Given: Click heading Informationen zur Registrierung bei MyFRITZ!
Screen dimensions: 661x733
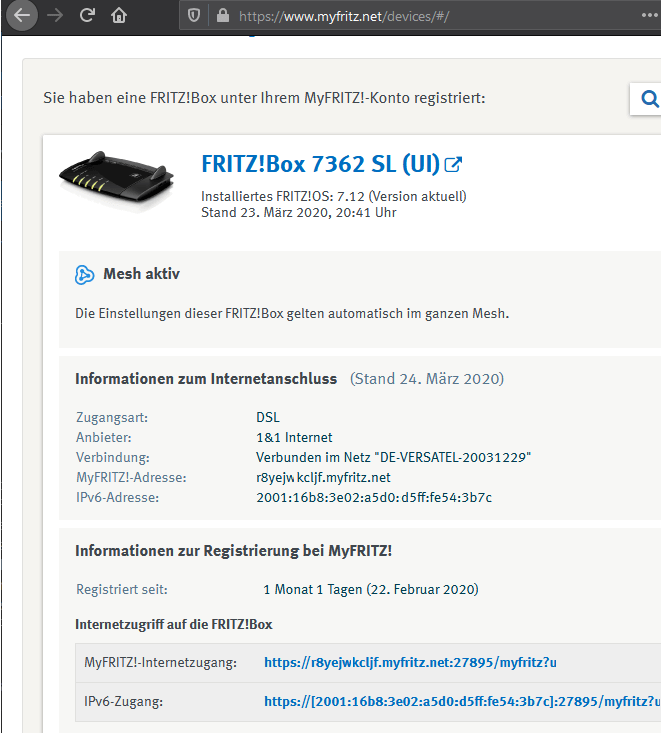Looking at the screenshot, I should (x=233, y=551).
